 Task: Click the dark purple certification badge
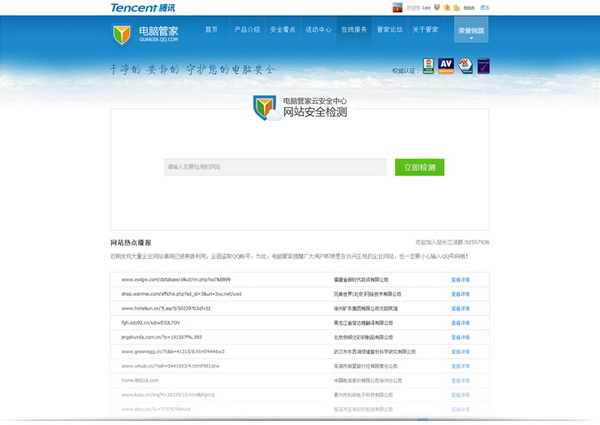pyautogui.click(x=483, y=67)
